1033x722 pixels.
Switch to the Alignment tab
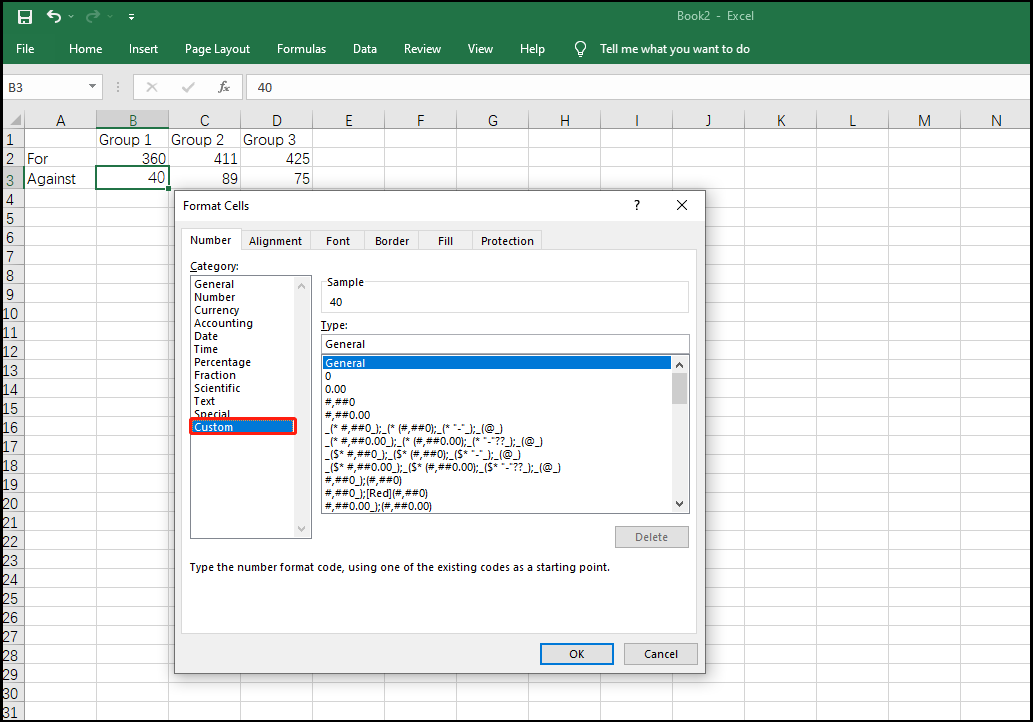click(x=275, y=241)
